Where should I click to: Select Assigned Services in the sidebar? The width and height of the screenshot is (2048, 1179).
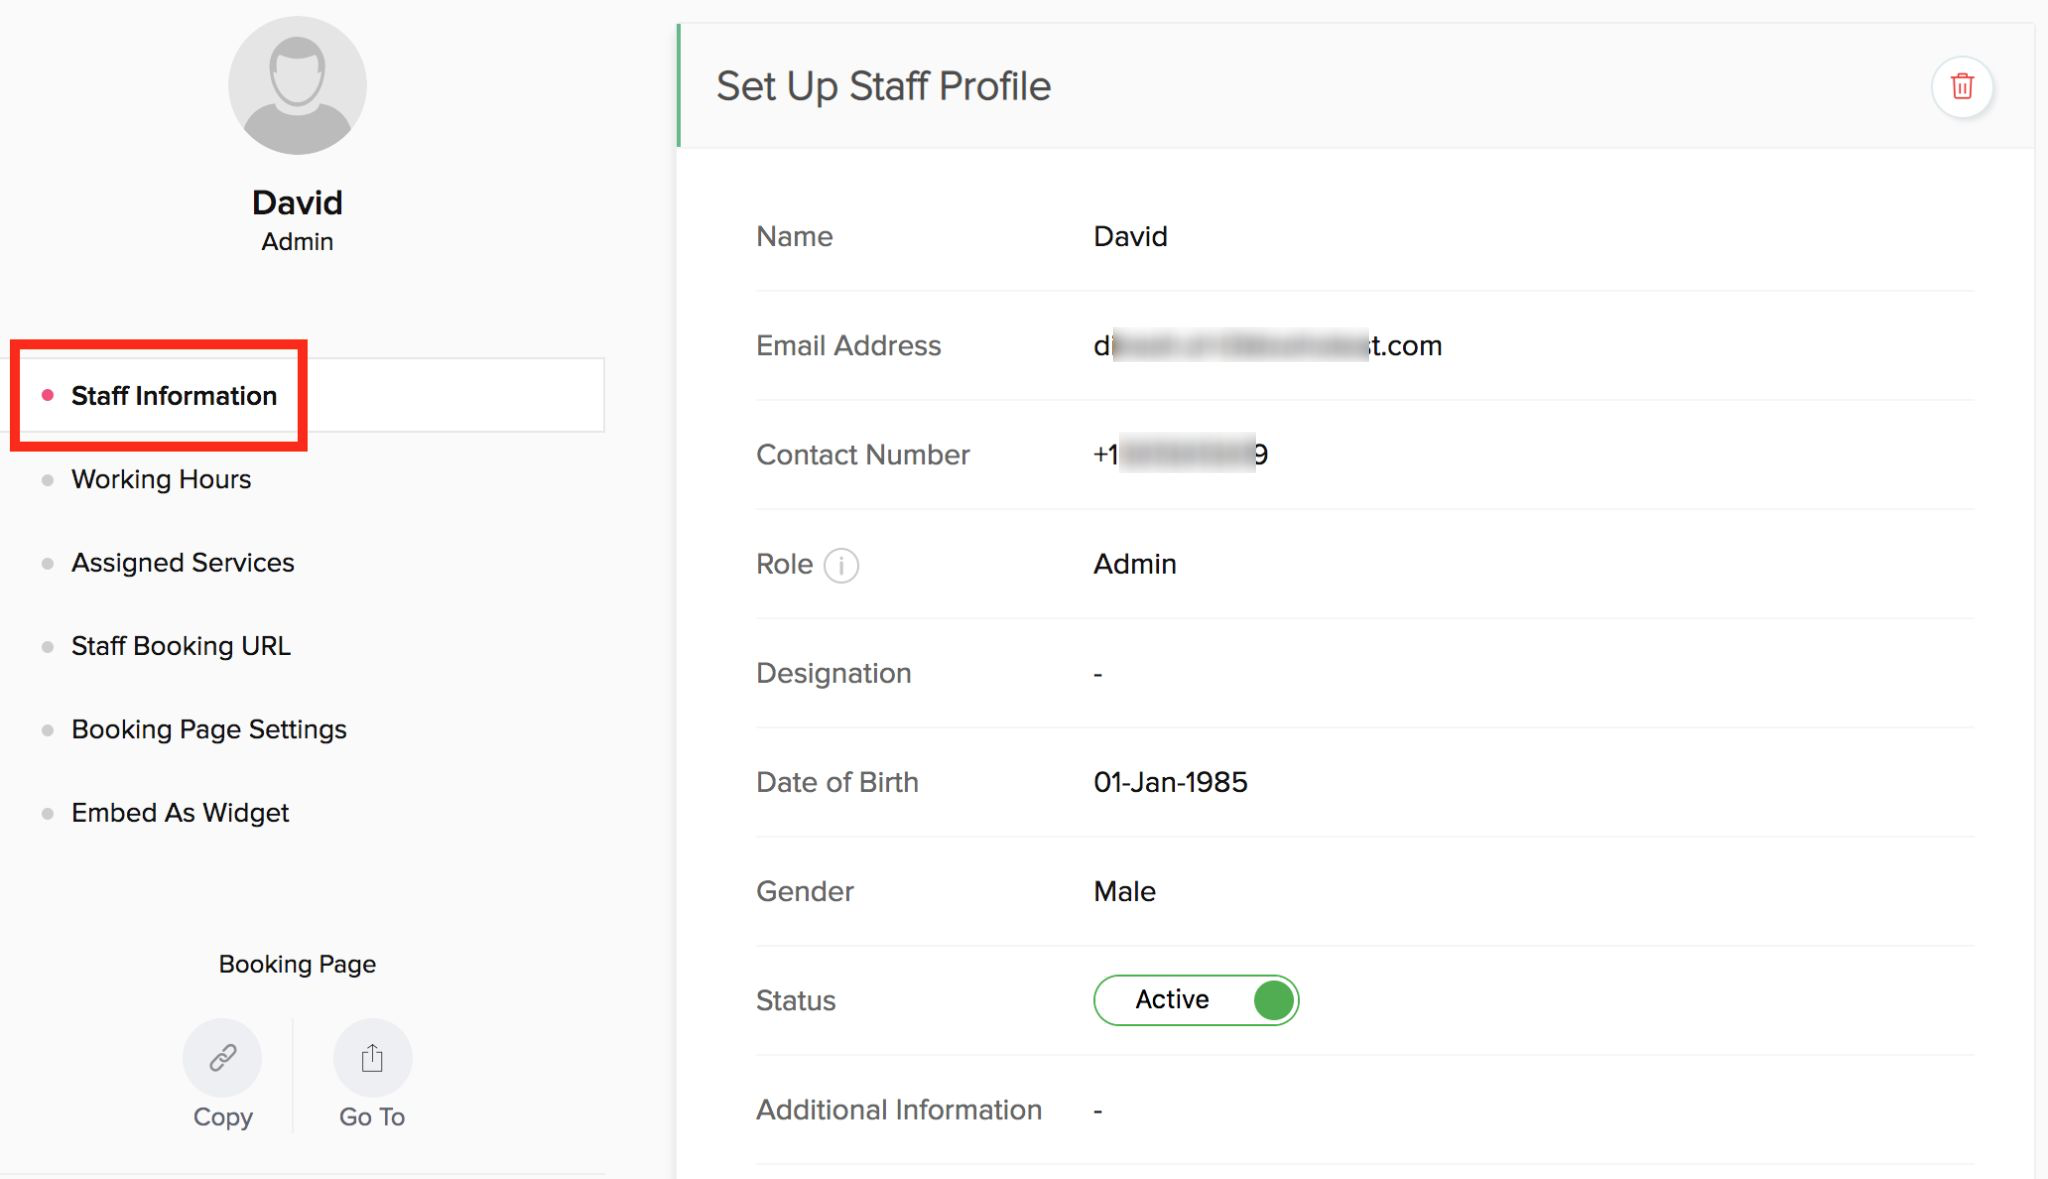tap(183, 563)
